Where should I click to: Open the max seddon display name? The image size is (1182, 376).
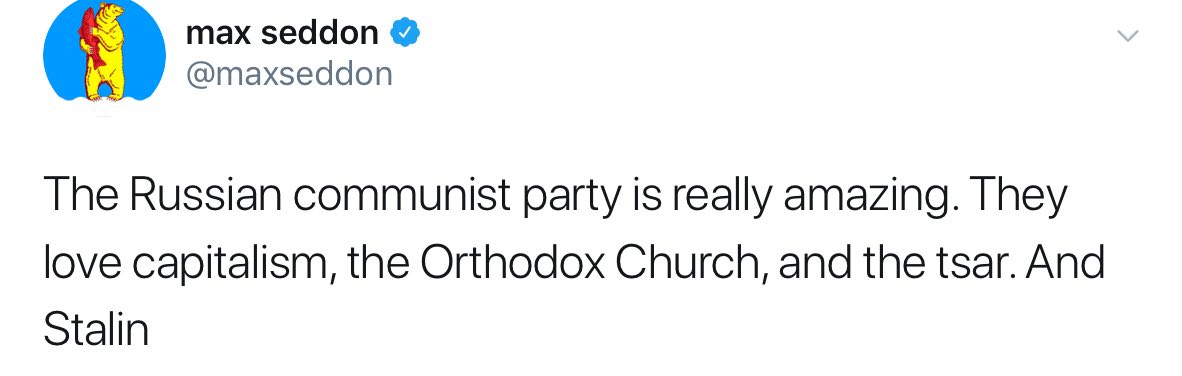(281, 33)
